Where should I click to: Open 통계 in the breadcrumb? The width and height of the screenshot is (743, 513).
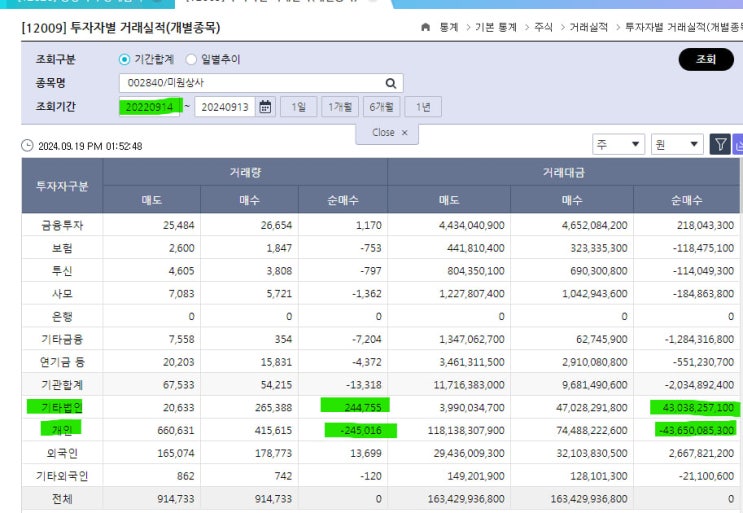coord(449,27)
